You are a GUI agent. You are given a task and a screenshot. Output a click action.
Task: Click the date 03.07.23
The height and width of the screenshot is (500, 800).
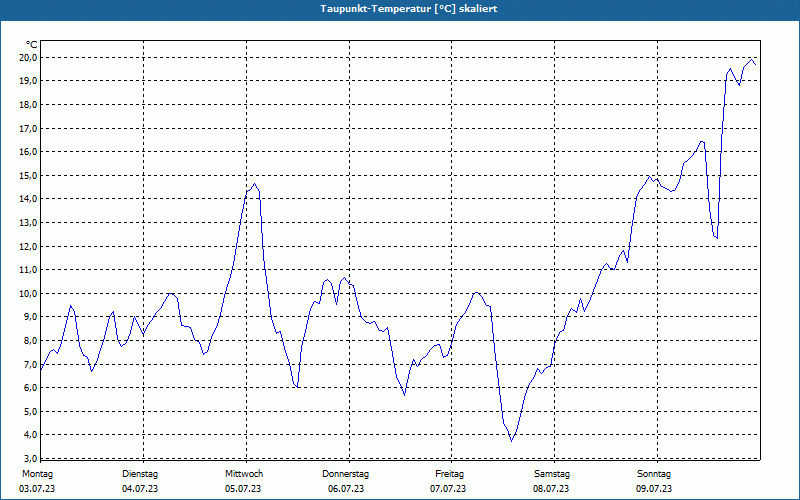37,489
